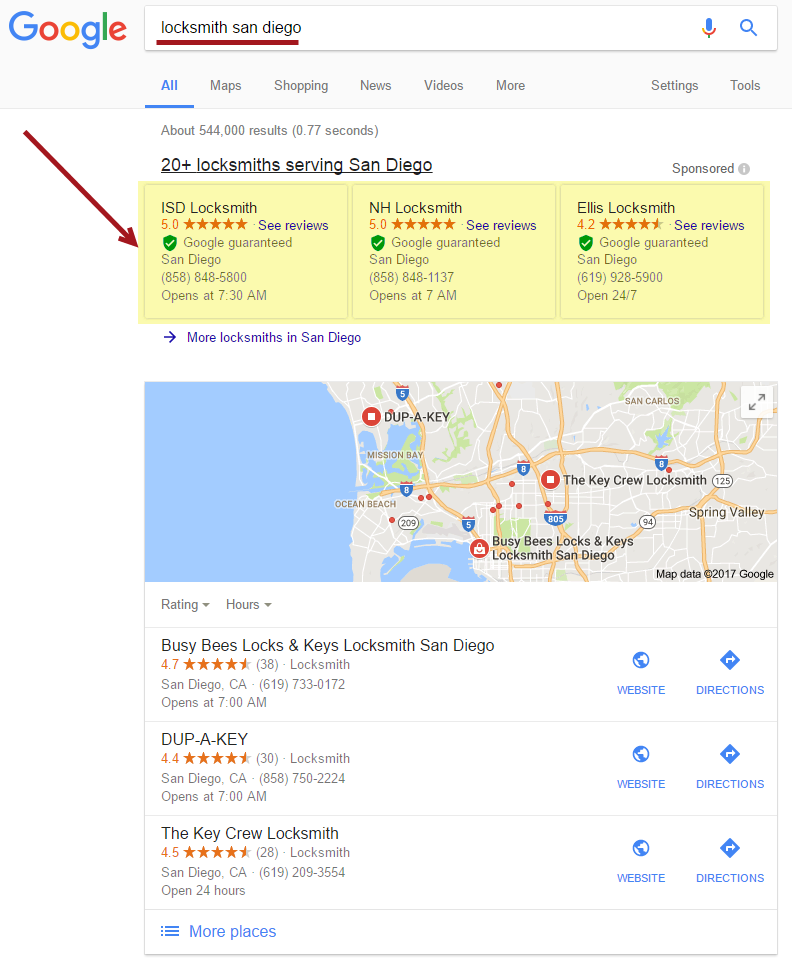Click the DUP-A-KEY map pin

pos(371,416)
